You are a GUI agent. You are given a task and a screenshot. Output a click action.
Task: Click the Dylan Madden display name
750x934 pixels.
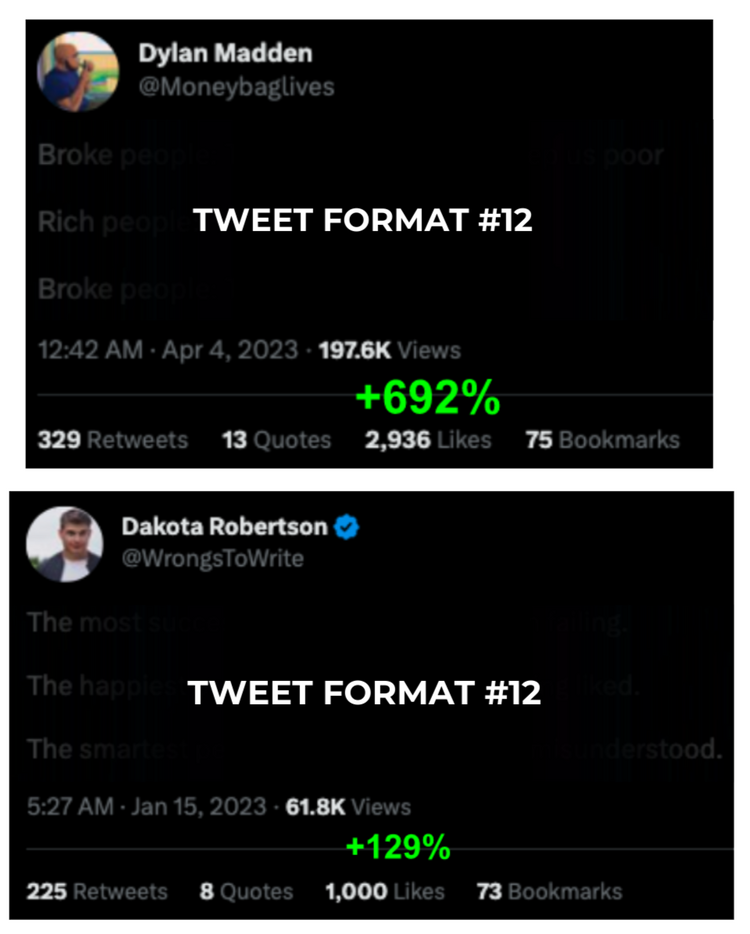point(225,54)
